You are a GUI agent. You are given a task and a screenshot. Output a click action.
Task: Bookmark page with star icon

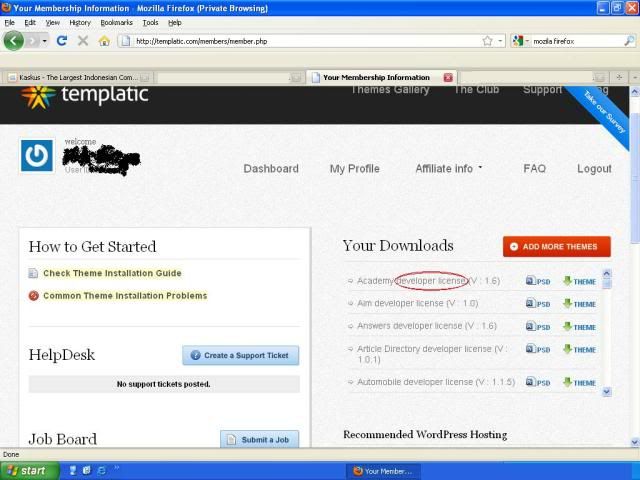pos(487,41)
